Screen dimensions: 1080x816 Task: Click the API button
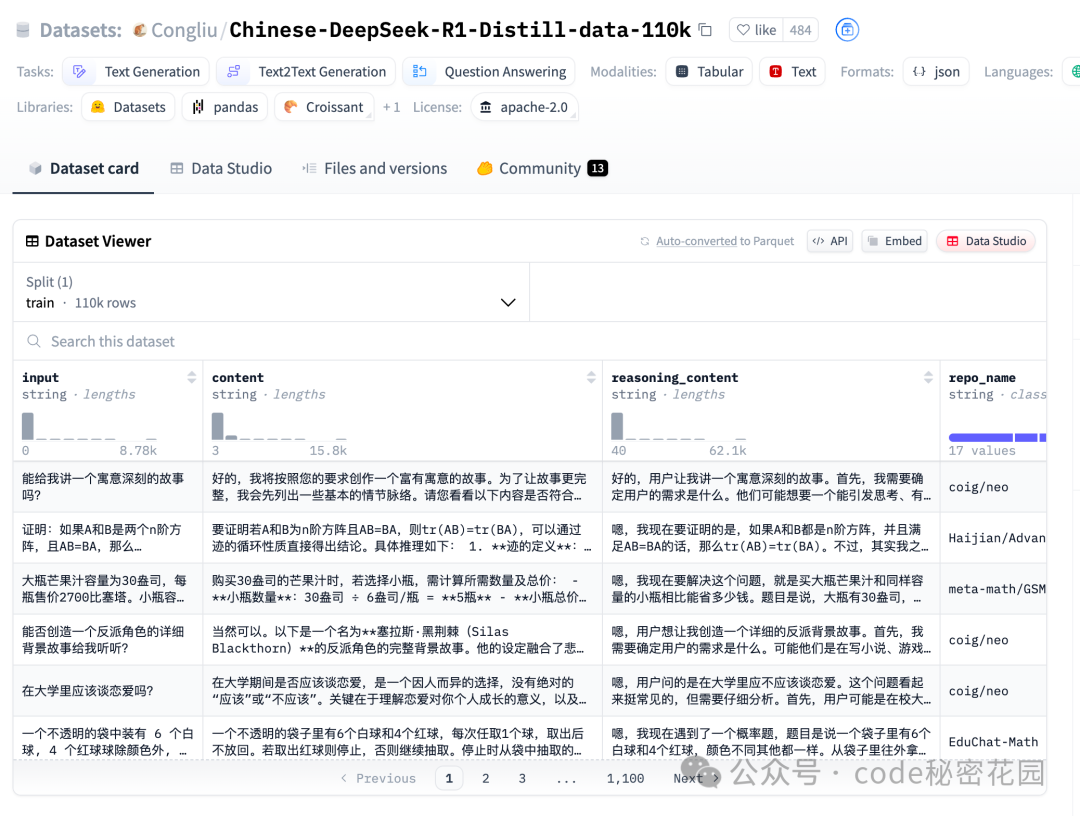830,241
